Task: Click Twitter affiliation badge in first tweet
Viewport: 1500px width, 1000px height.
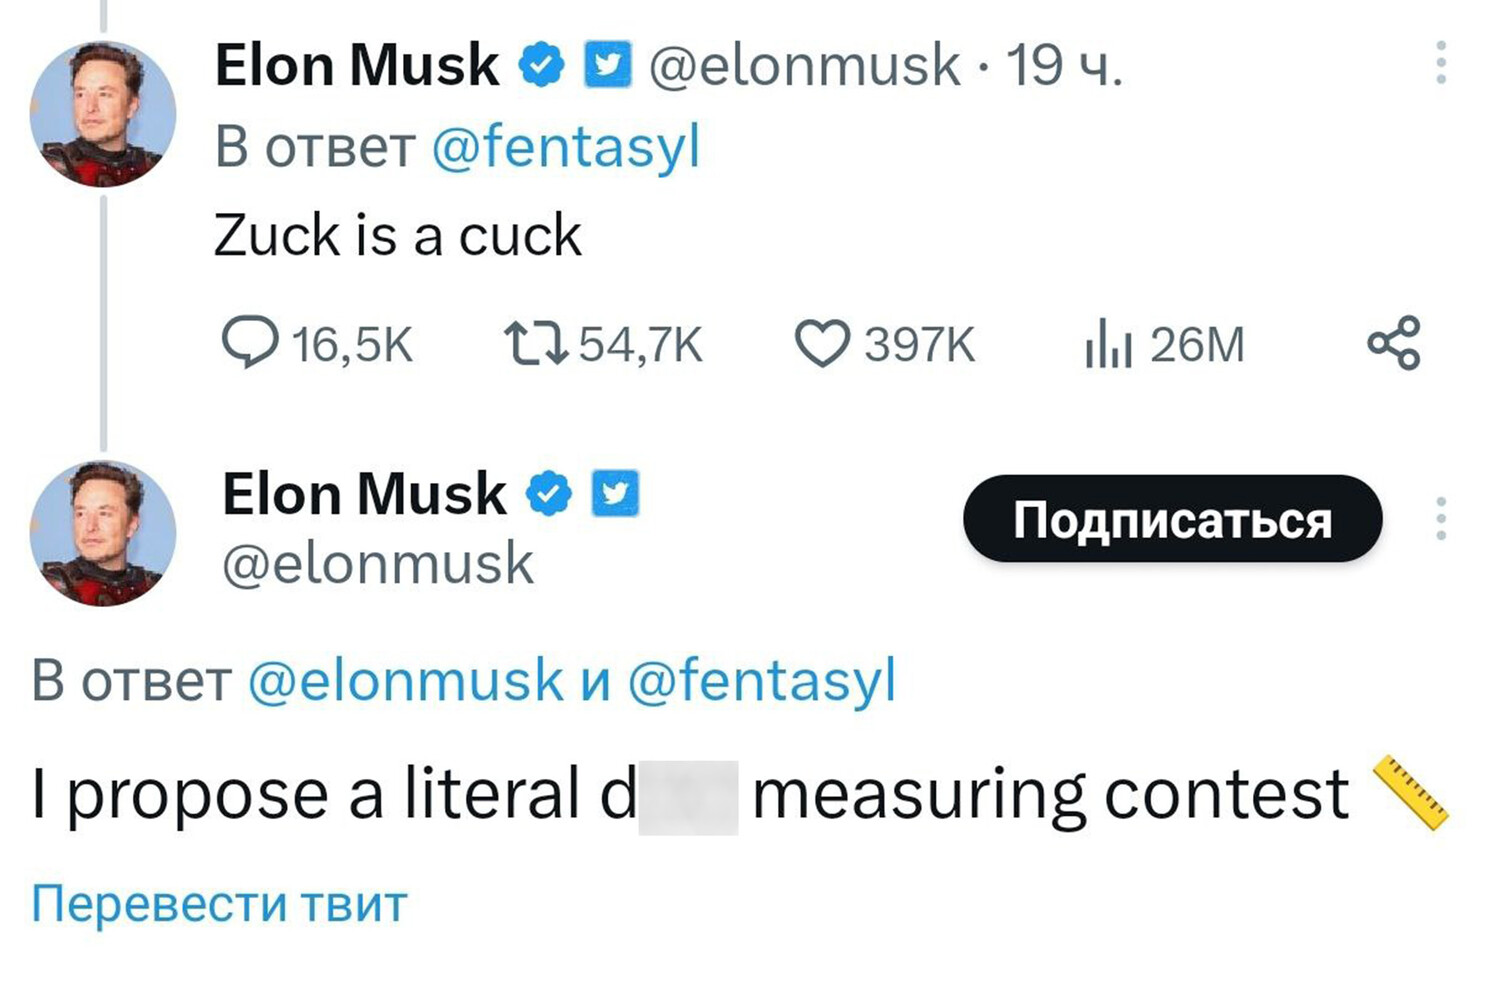Action: [607, 66]
